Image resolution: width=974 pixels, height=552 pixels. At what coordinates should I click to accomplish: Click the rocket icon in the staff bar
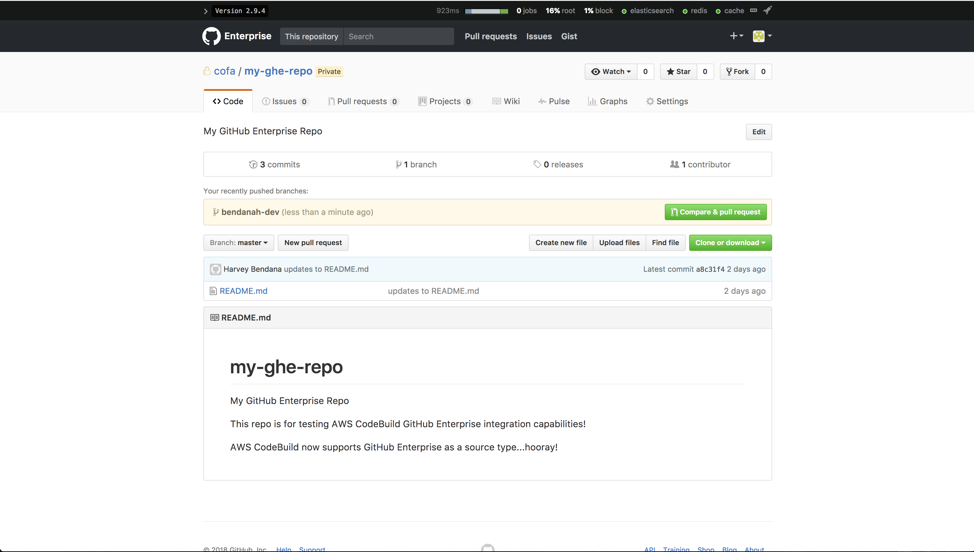(768, 10)
